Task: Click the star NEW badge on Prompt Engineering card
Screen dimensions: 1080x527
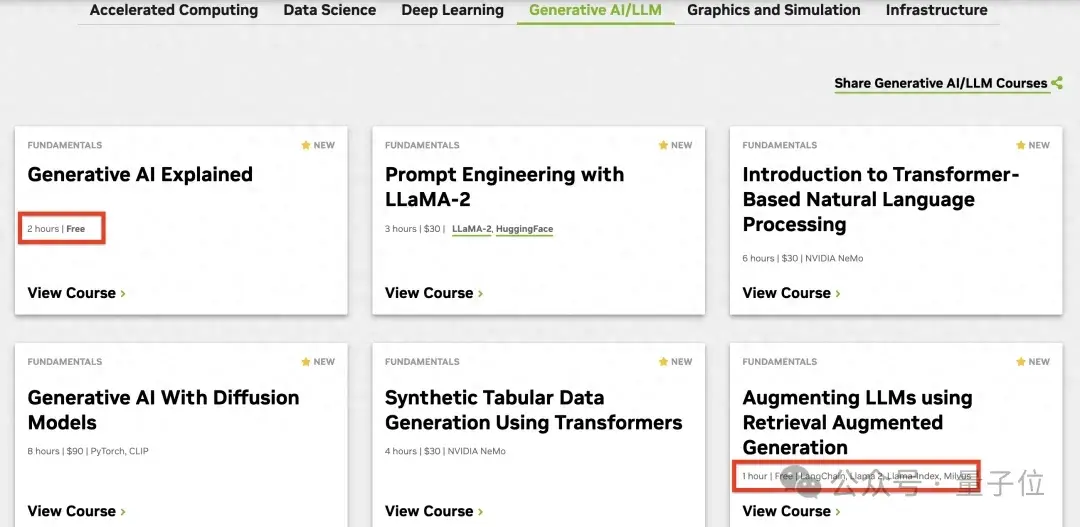Action: [x=675, y=145]
